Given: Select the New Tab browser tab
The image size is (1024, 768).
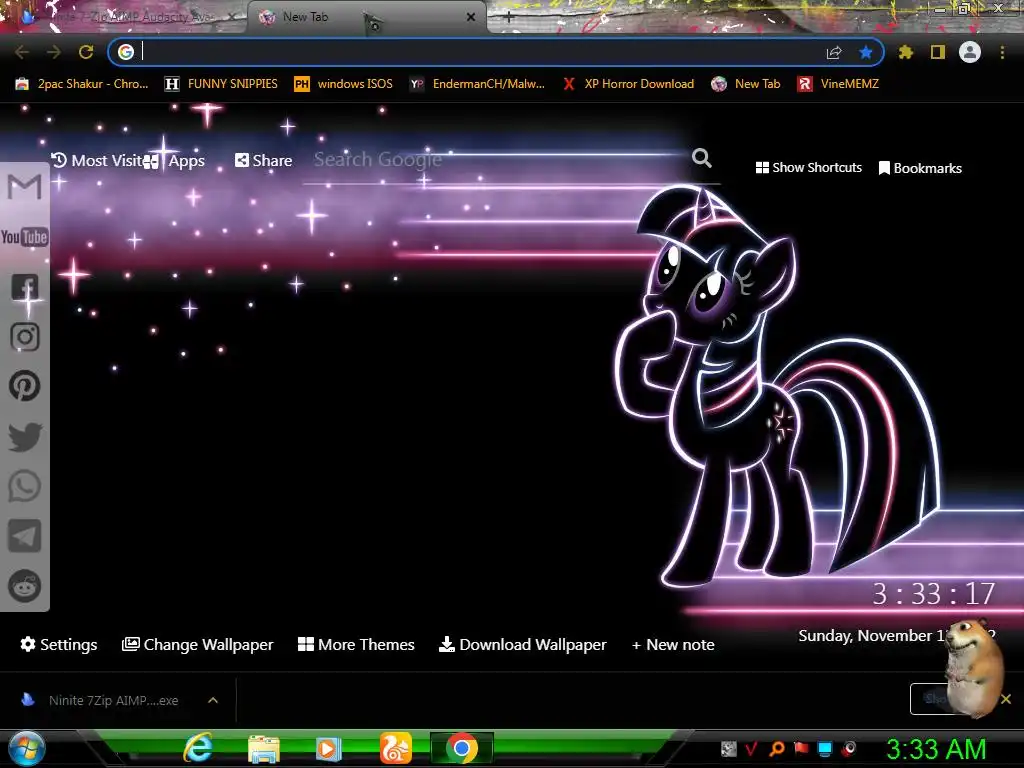Looking at the screenshot, I should tap(366, 17).
